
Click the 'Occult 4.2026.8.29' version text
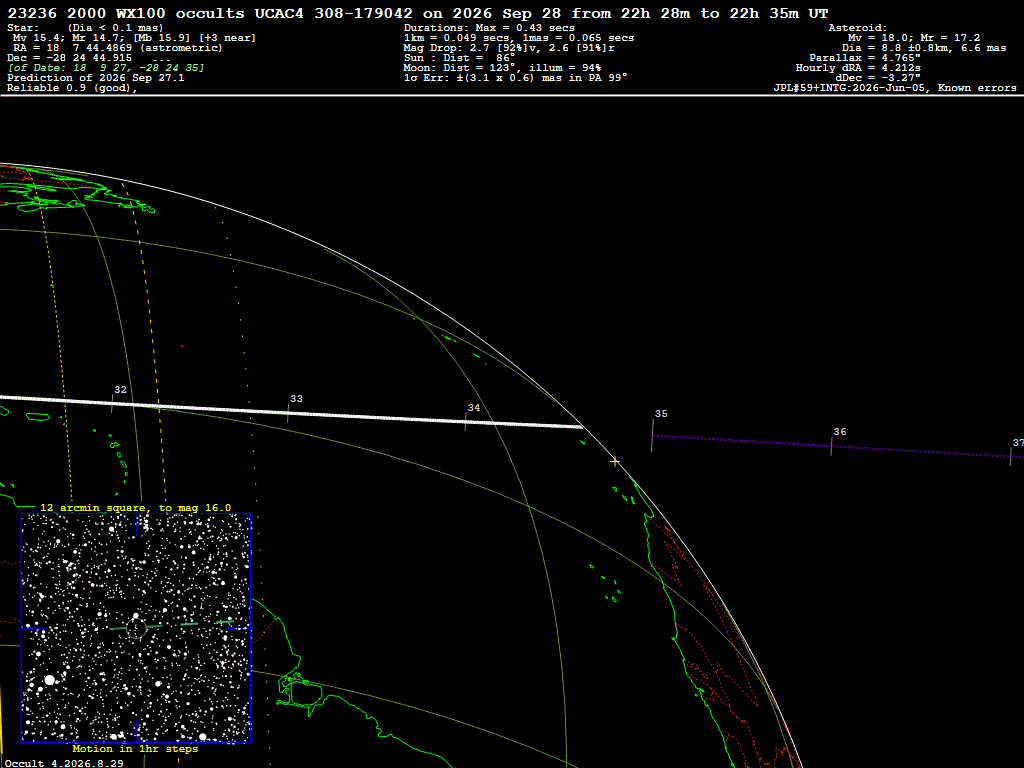pyautogui.click(x=64, y=763)
